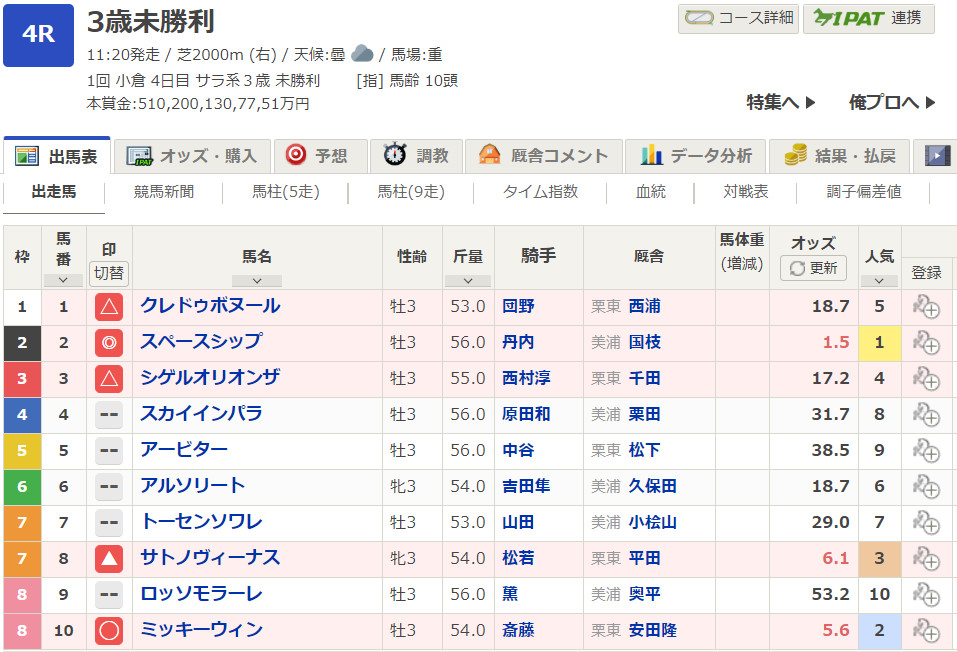The height and width of the screenshot is (652, 957).
Task: Change the double-circle mark for スペースシップ
Action: (x=109, y=342)
